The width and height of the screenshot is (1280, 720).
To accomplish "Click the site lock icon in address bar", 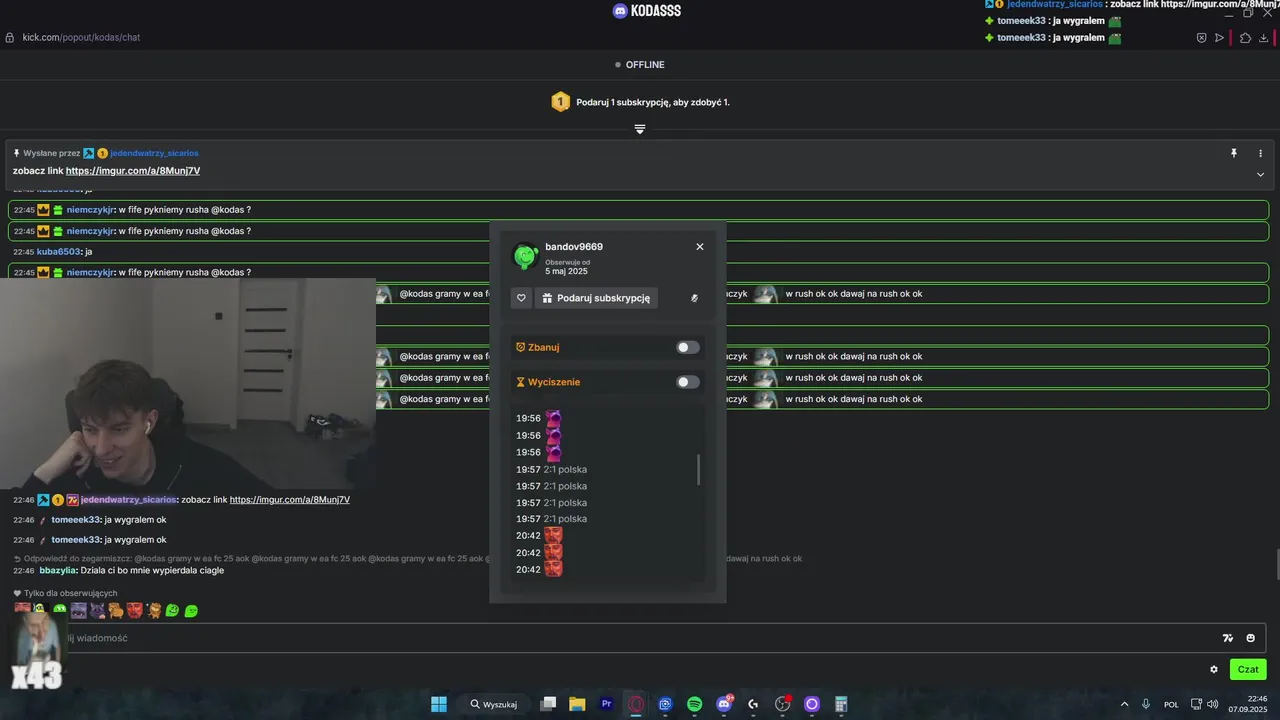I will click(x=10, y=38).
